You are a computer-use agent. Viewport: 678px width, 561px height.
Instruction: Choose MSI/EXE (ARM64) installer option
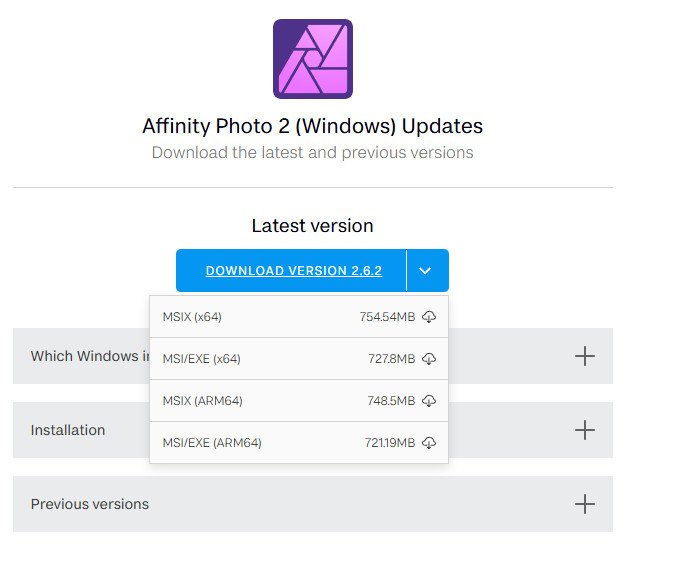(211, 443)
